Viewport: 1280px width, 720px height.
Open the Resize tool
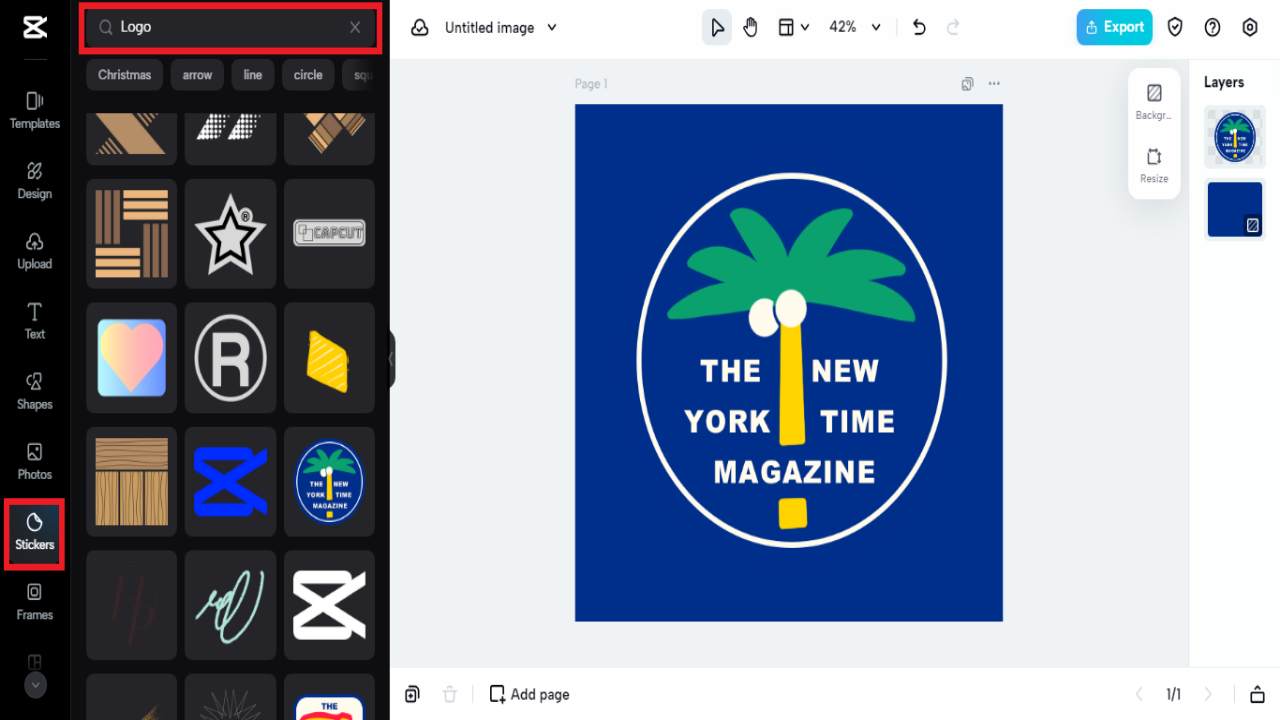[x=1154, y=166]
